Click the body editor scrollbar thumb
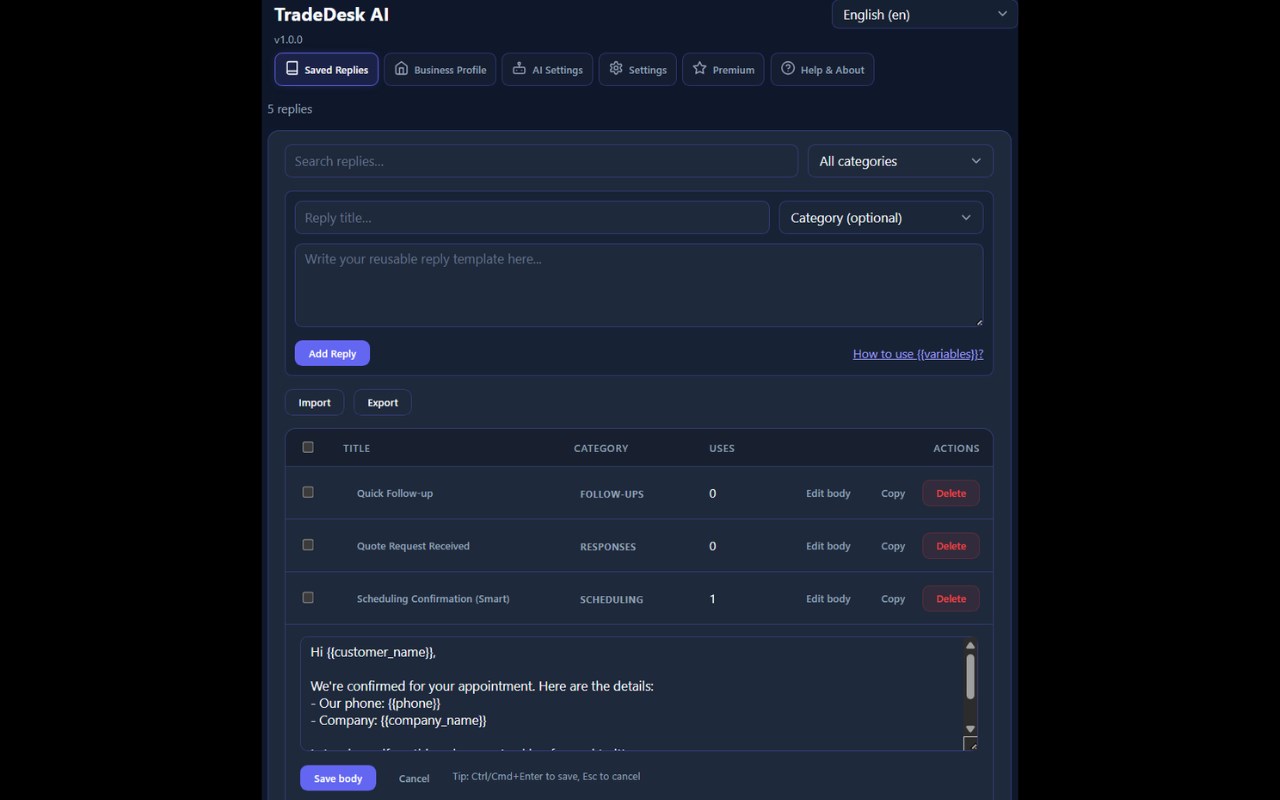 [x=970, y=677]
